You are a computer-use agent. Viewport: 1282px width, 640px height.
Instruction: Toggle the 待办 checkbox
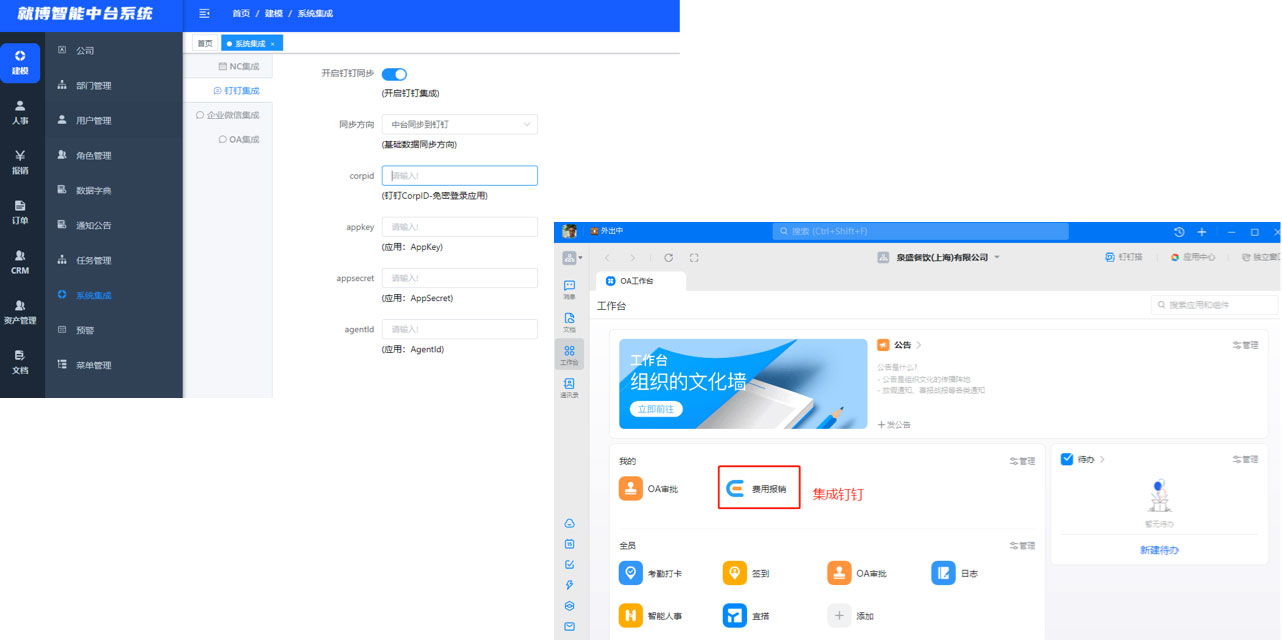[x=1066, y=459]
